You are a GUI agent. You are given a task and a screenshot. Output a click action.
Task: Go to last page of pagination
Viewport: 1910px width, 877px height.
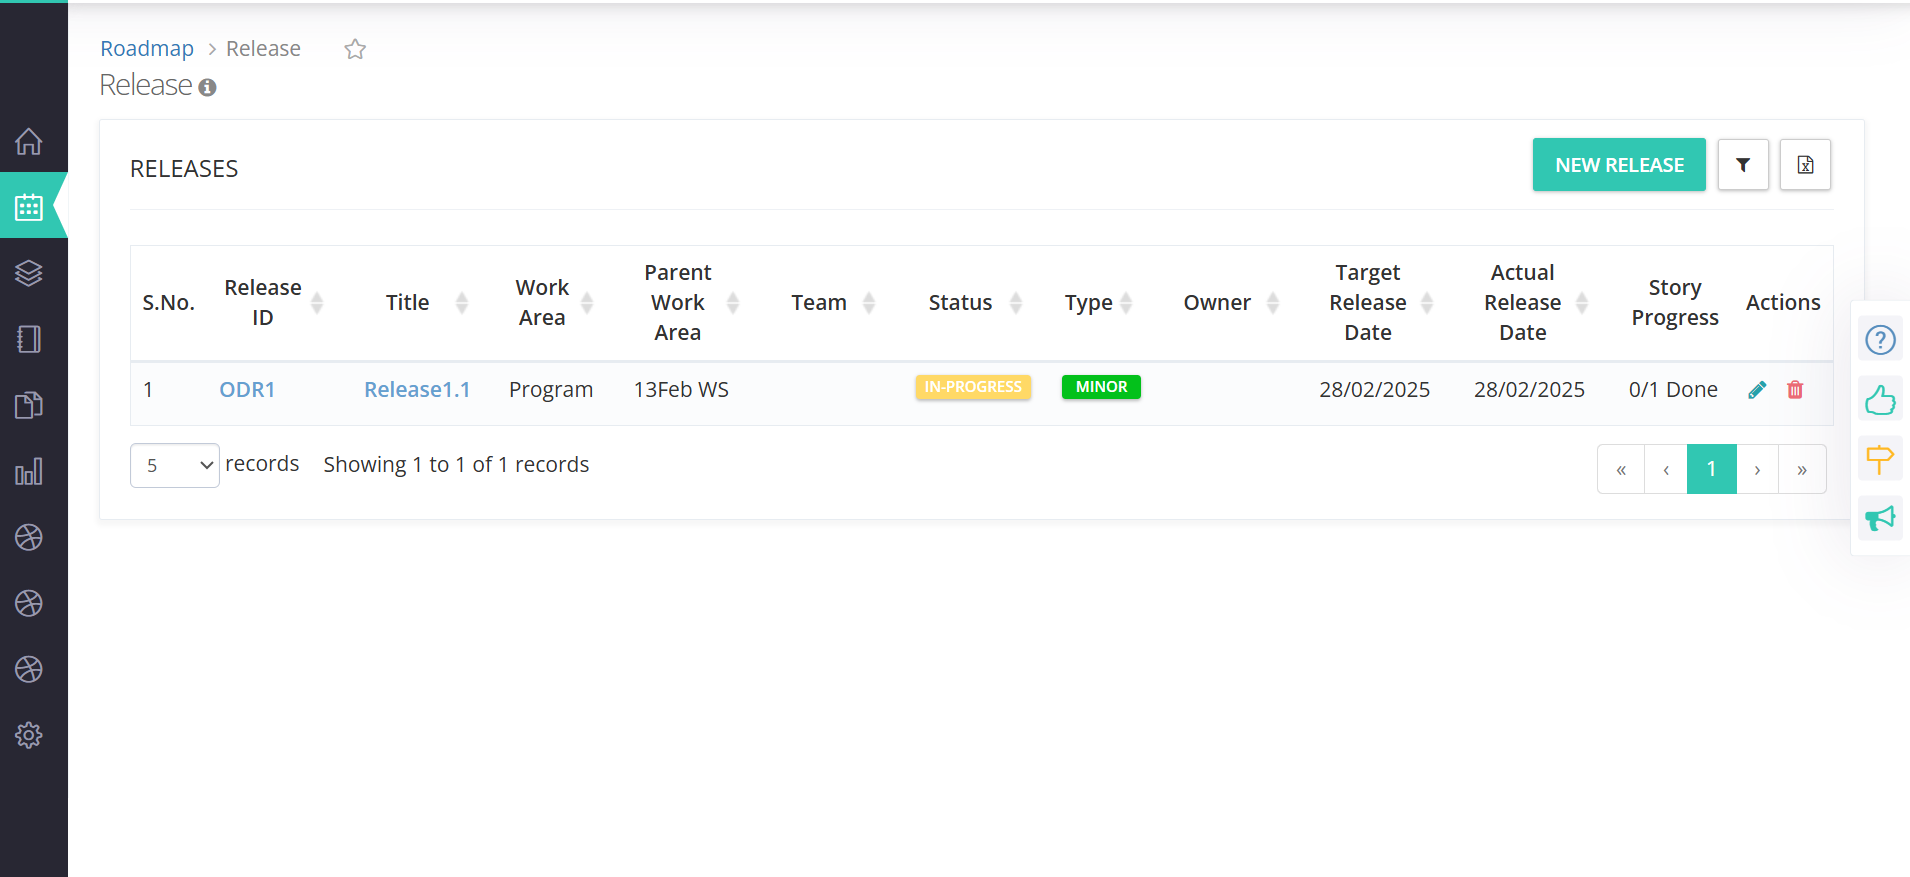pos(1802,470)
